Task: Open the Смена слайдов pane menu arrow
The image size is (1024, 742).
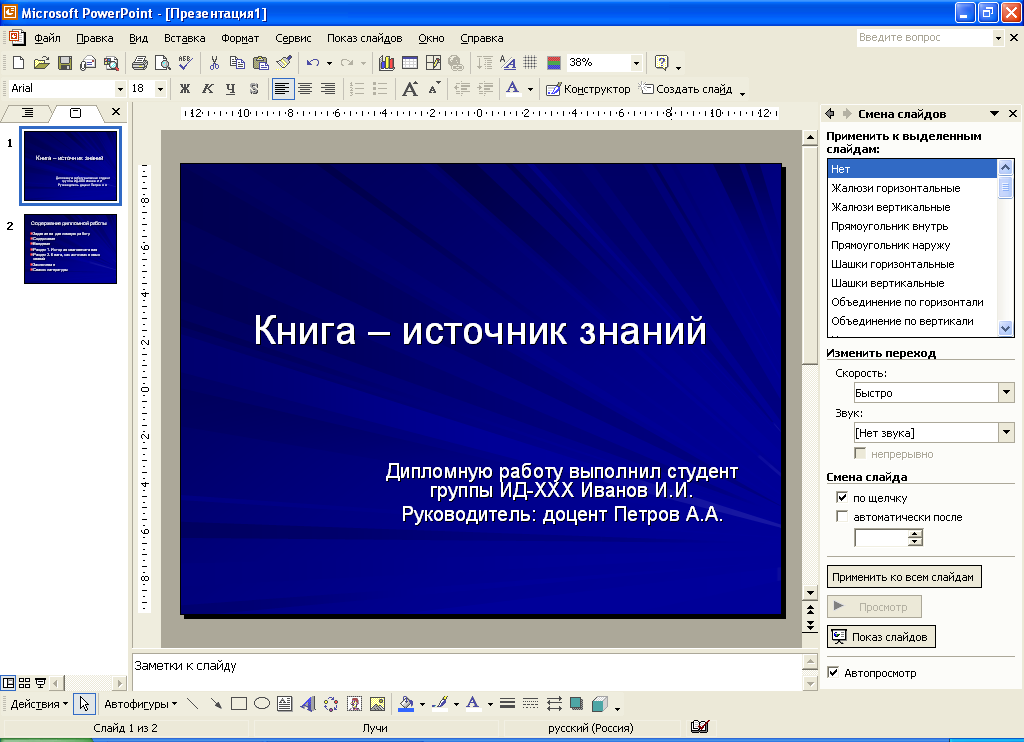Action: 994,114
